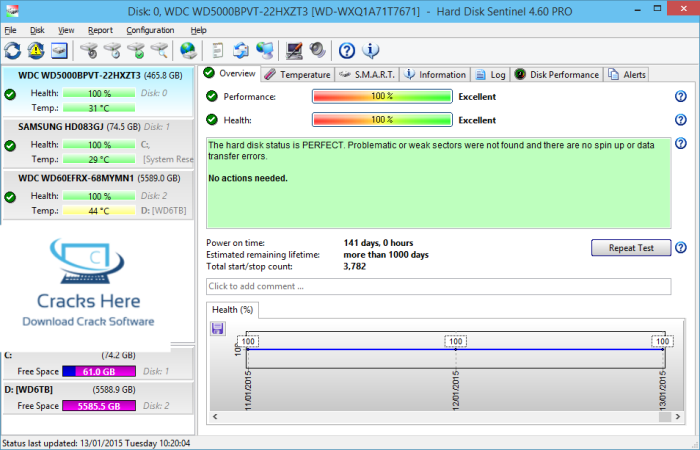This screenshot has height=450, width=700.
Task: Switch to the Overview tab
Action: point(229,73)
